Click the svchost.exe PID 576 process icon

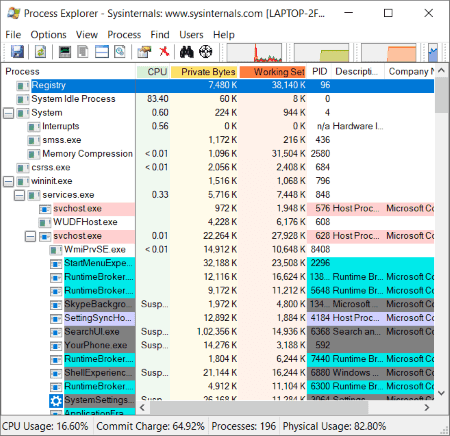point(45,209)
